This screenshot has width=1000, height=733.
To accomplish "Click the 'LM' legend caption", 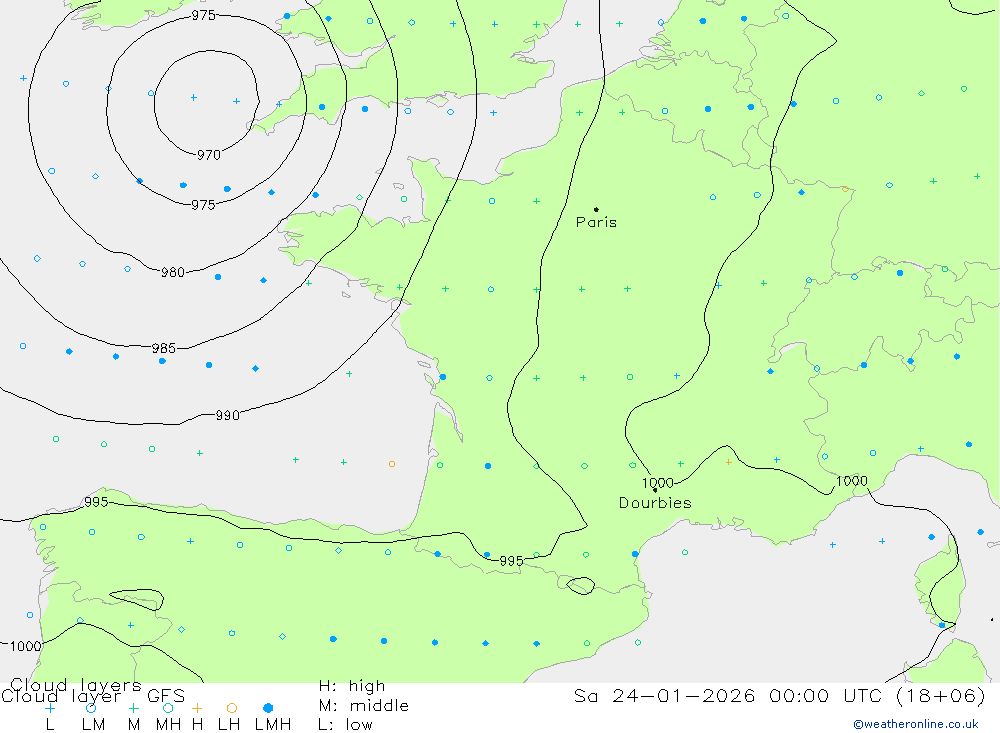I will pyautogui.click(x=94, y=725).
